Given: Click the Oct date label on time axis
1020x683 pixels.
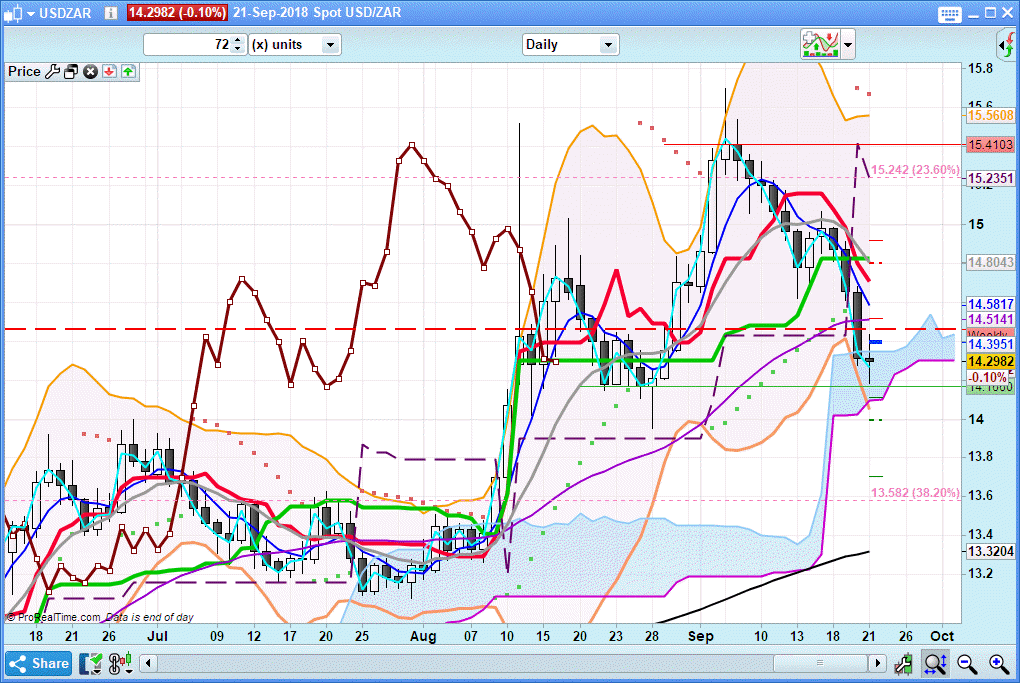Looking at the screenshot, I should (942, 636).
